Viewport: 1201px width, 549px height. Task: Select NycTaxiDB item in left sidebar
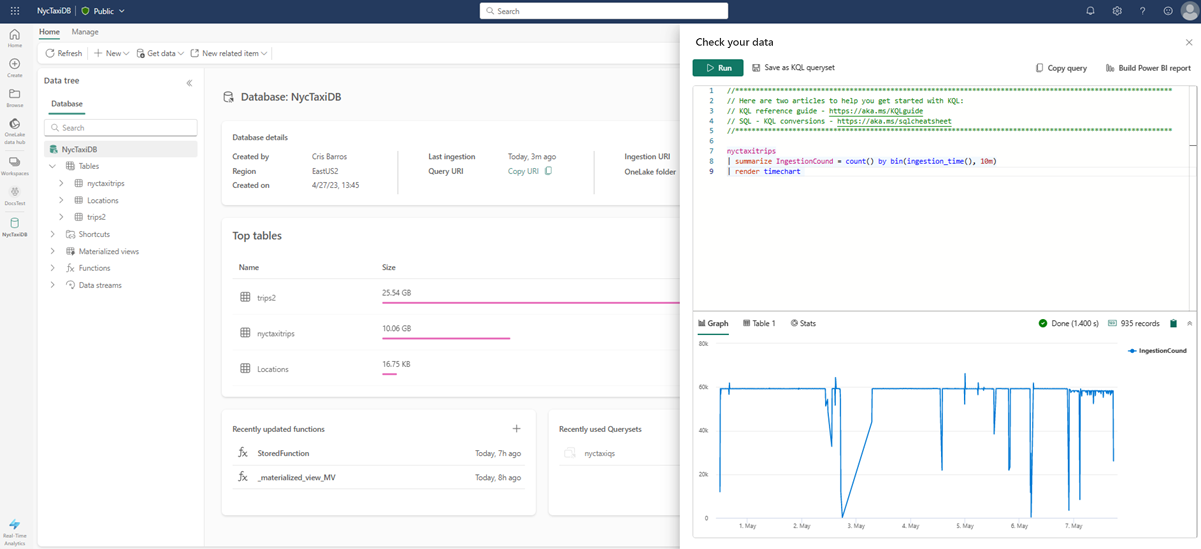tap(14, 227)
